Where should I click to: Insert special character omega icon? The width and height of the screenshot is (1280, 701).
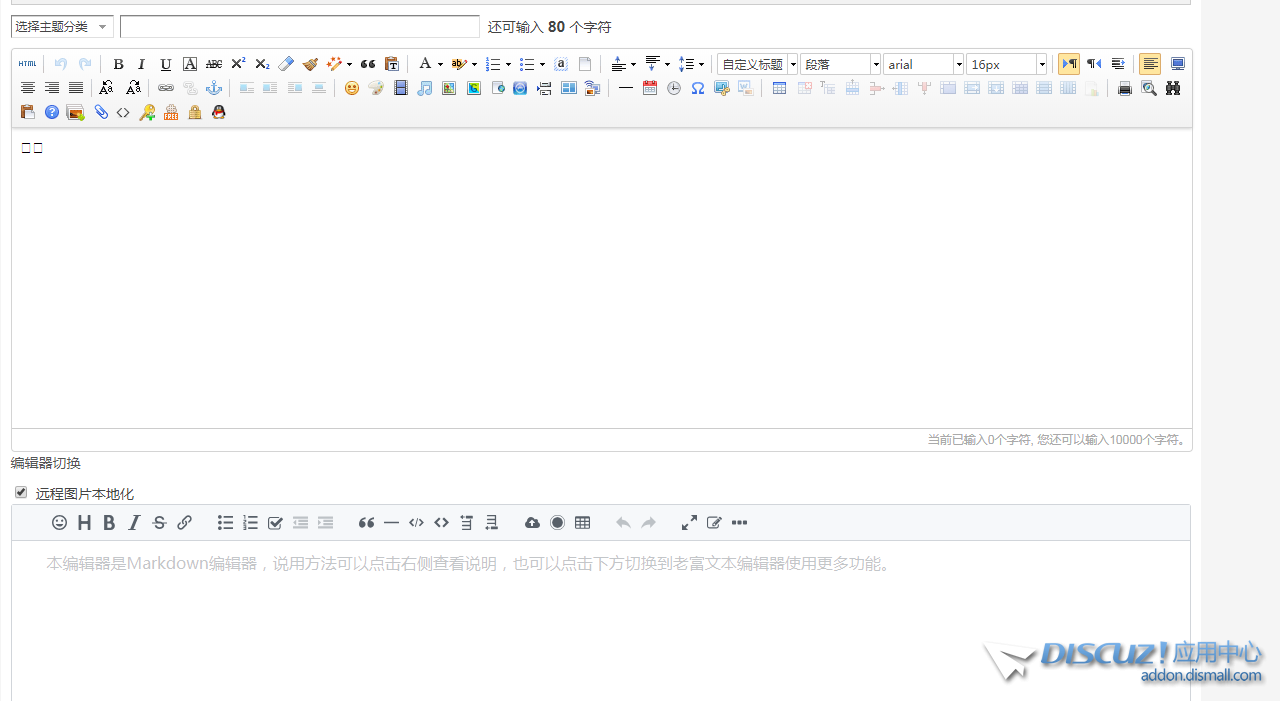698,88
